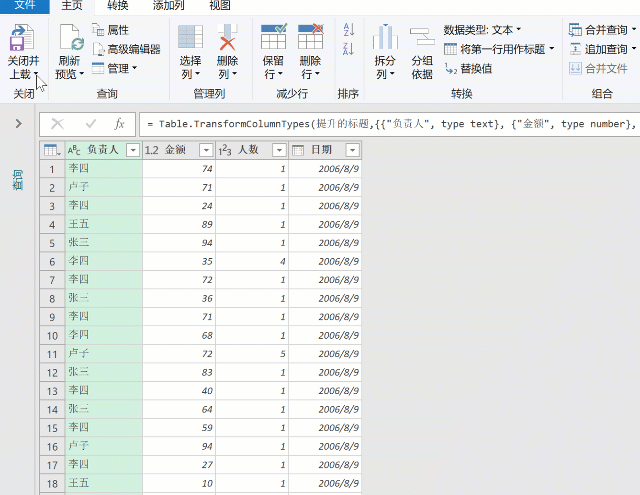Screen dimensions: 640x495
Task: Click the 刷新预览 refresh preview icon
Action: (69, 38)
